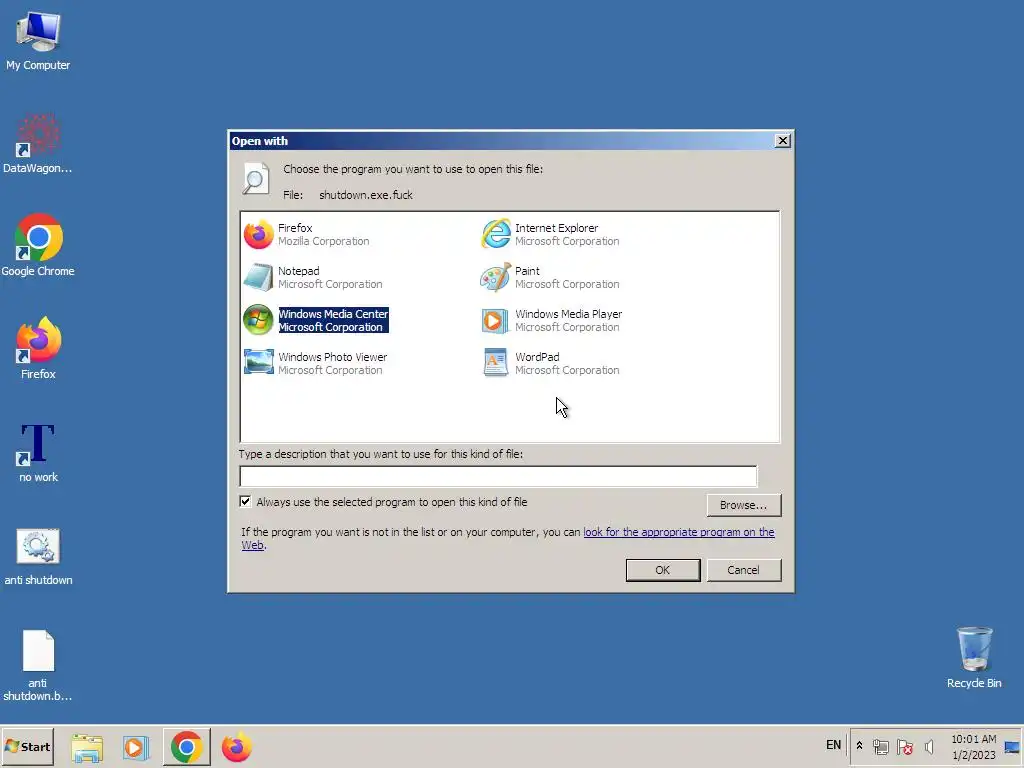Confirm with the OK button
This screenshot has height=768, width=1024.
click(x=662, y=569)
